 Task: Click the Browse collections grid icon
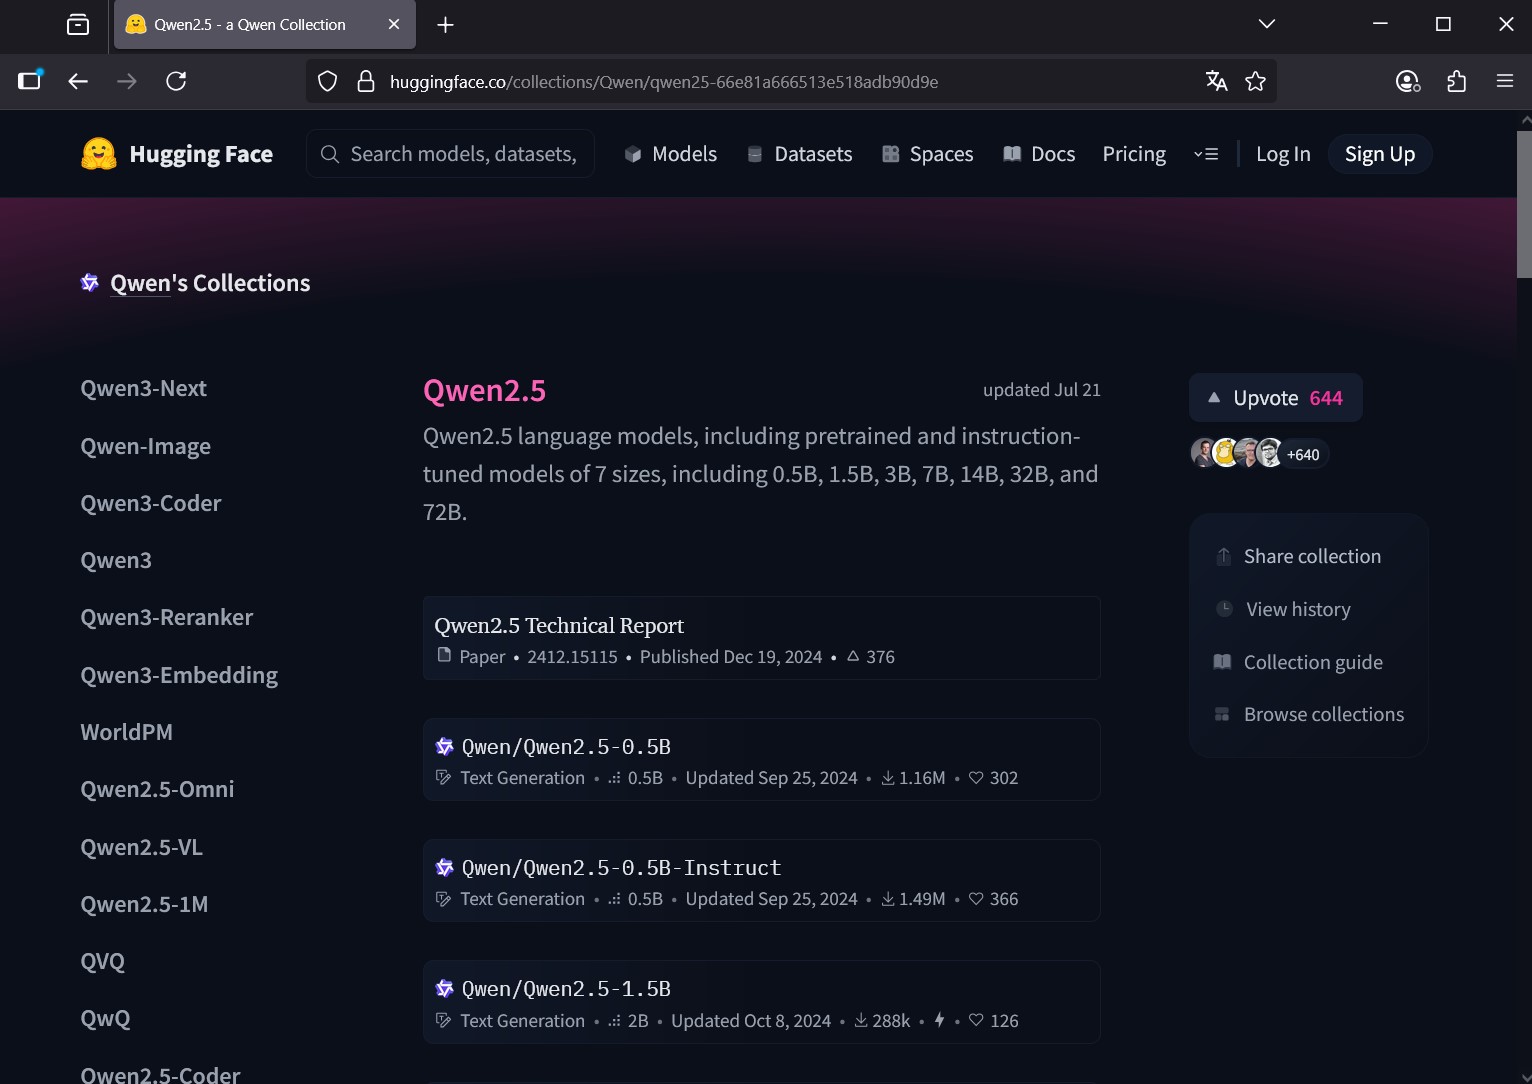[1222, 715]
